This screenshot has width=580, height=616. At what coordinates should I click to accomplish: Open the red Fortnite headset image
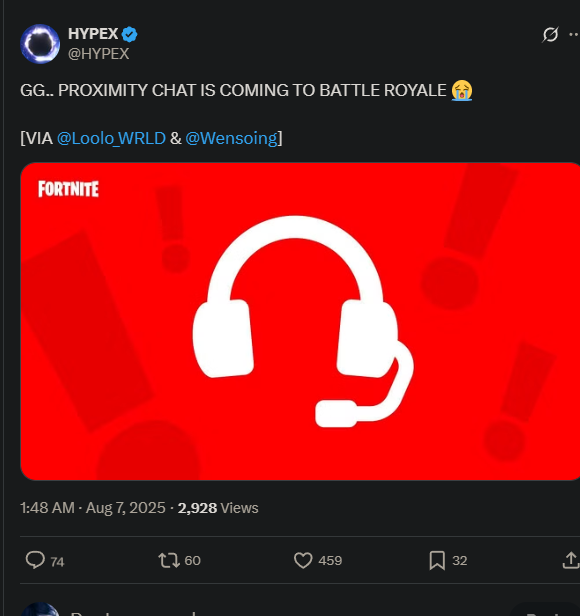pos(300,321)
